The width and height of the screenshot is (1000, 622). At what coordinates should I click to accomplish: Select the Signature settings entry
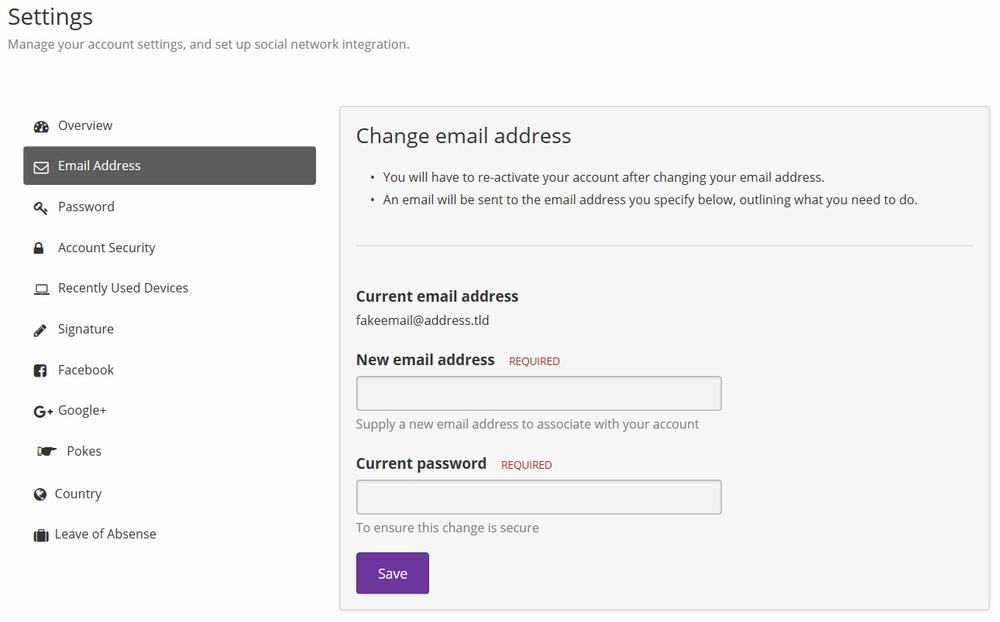click(85, 329)
